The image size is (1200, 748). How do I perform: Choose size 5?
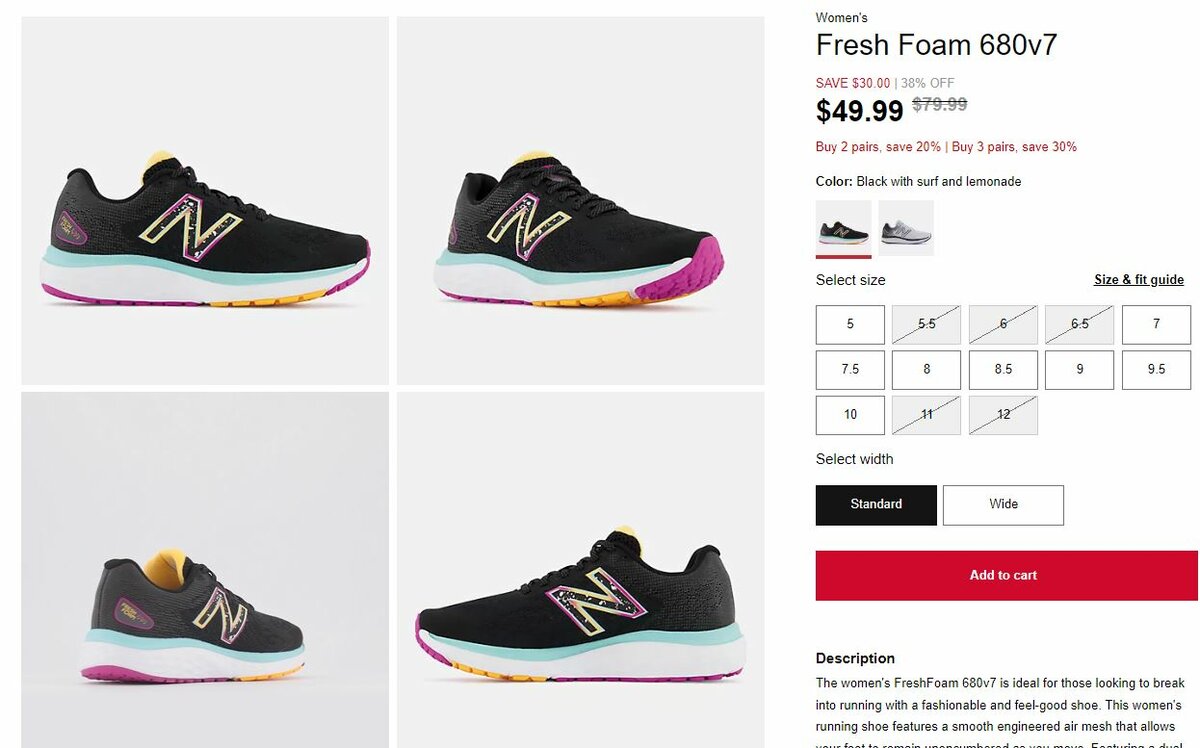(x=850, y=325)
